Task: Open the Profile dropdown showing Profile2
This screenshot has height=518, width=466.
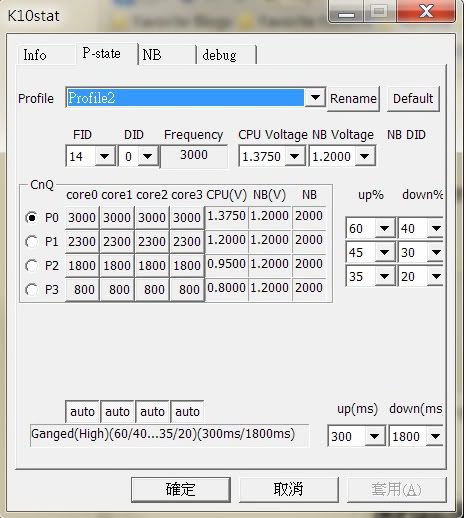Action: click(x=195, y=98)
